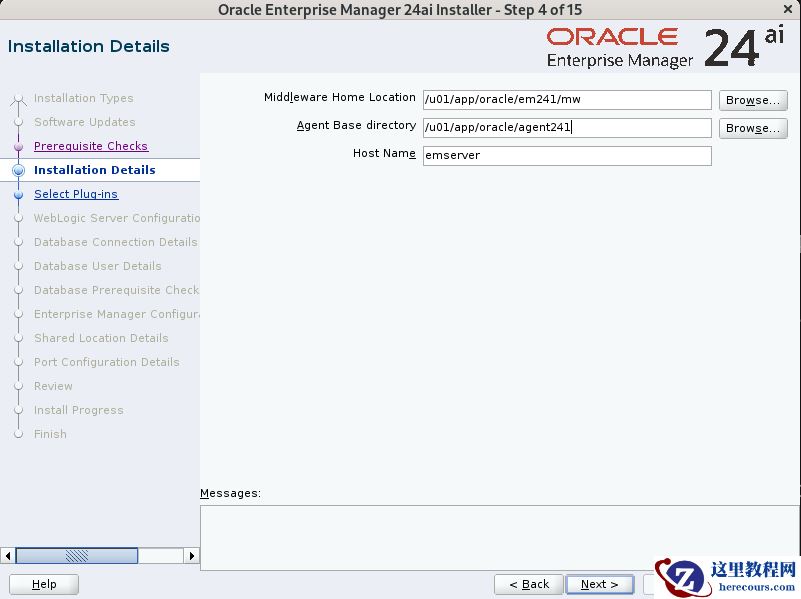801x599 pixels.
Task: Click the Installation Details step bullet icon
Action: coord(18,170)
